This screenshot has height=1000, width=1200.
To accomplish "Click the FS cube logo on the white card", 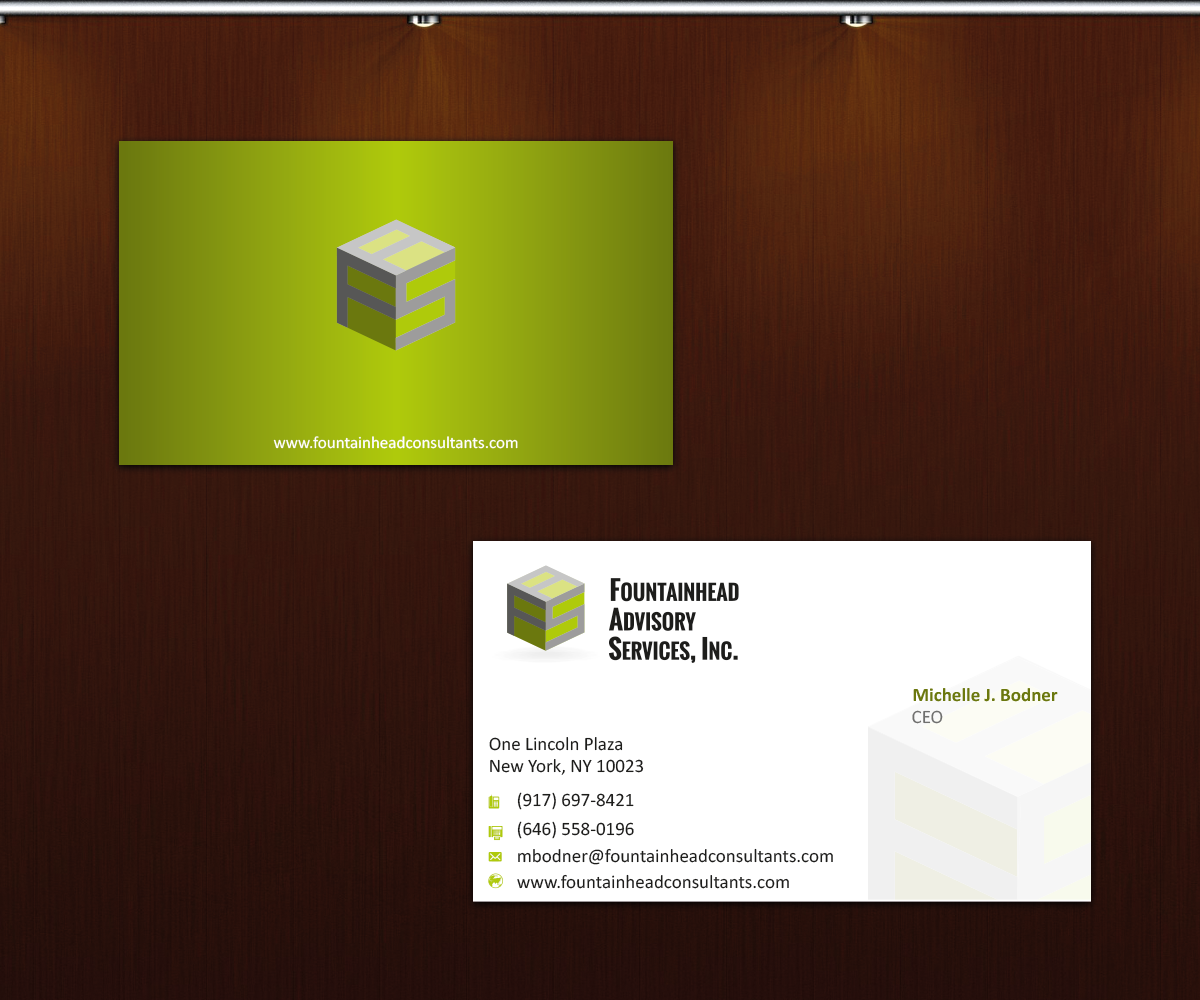I will [x=544, y=610].
